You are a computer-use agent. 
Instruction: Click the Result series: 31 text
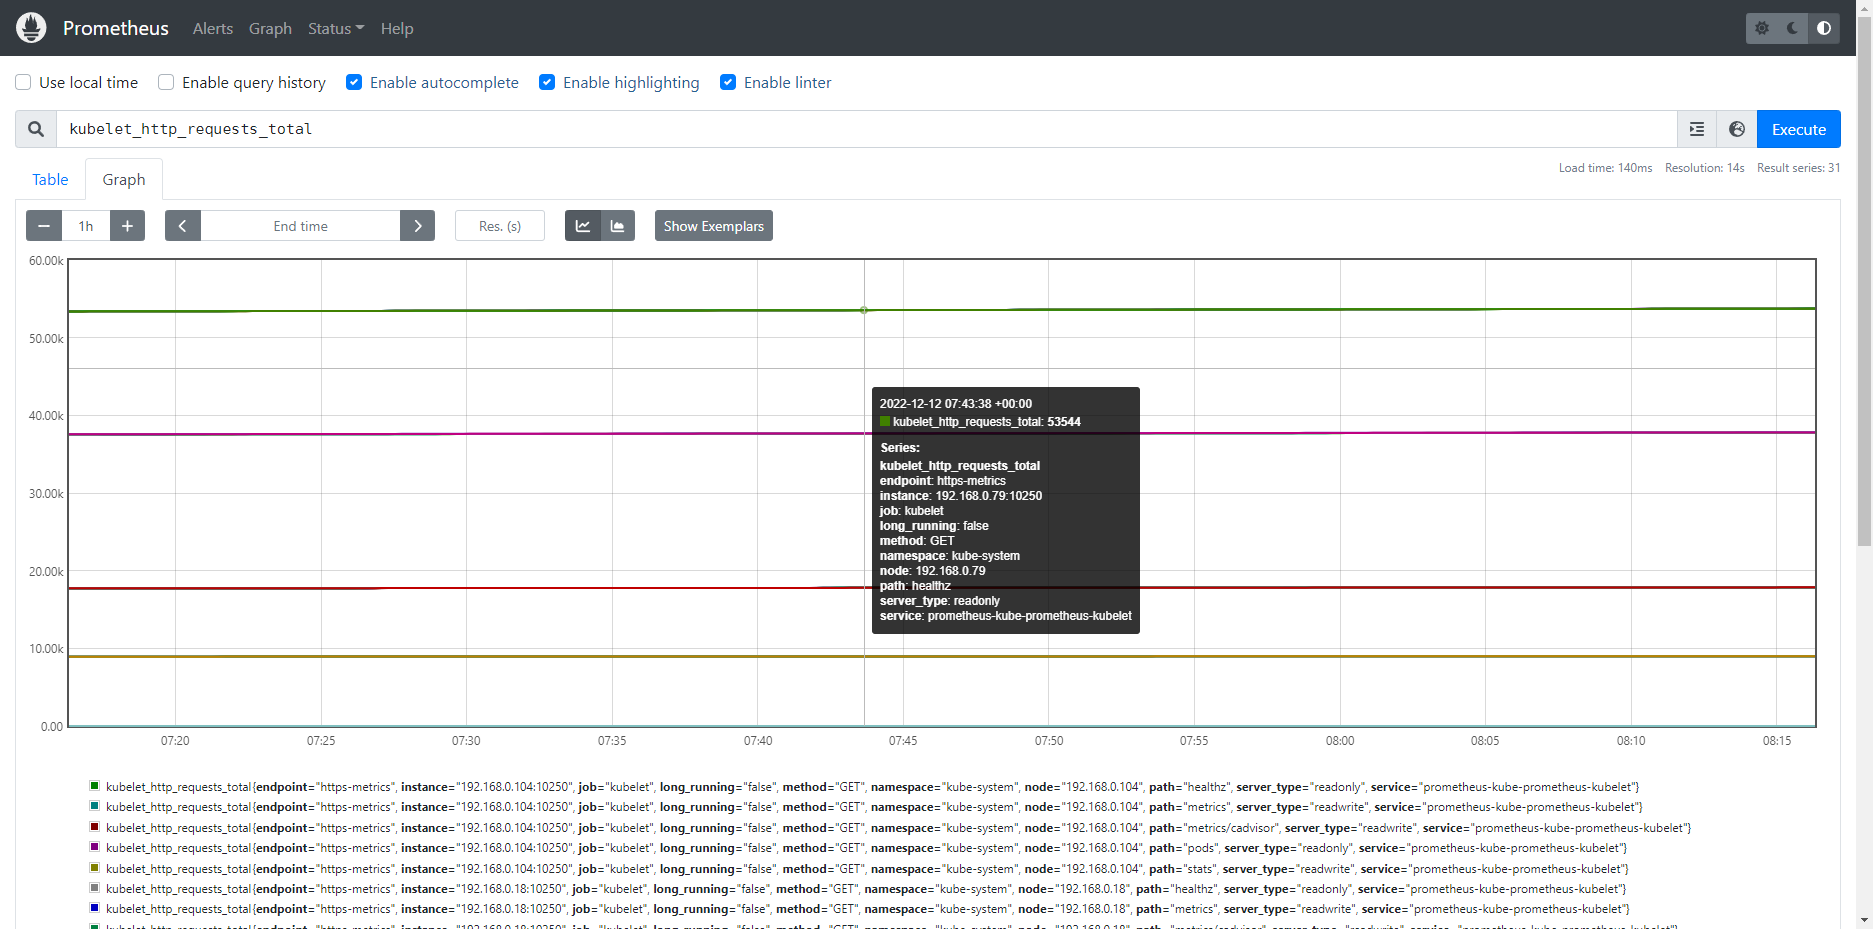[1798, 168]
